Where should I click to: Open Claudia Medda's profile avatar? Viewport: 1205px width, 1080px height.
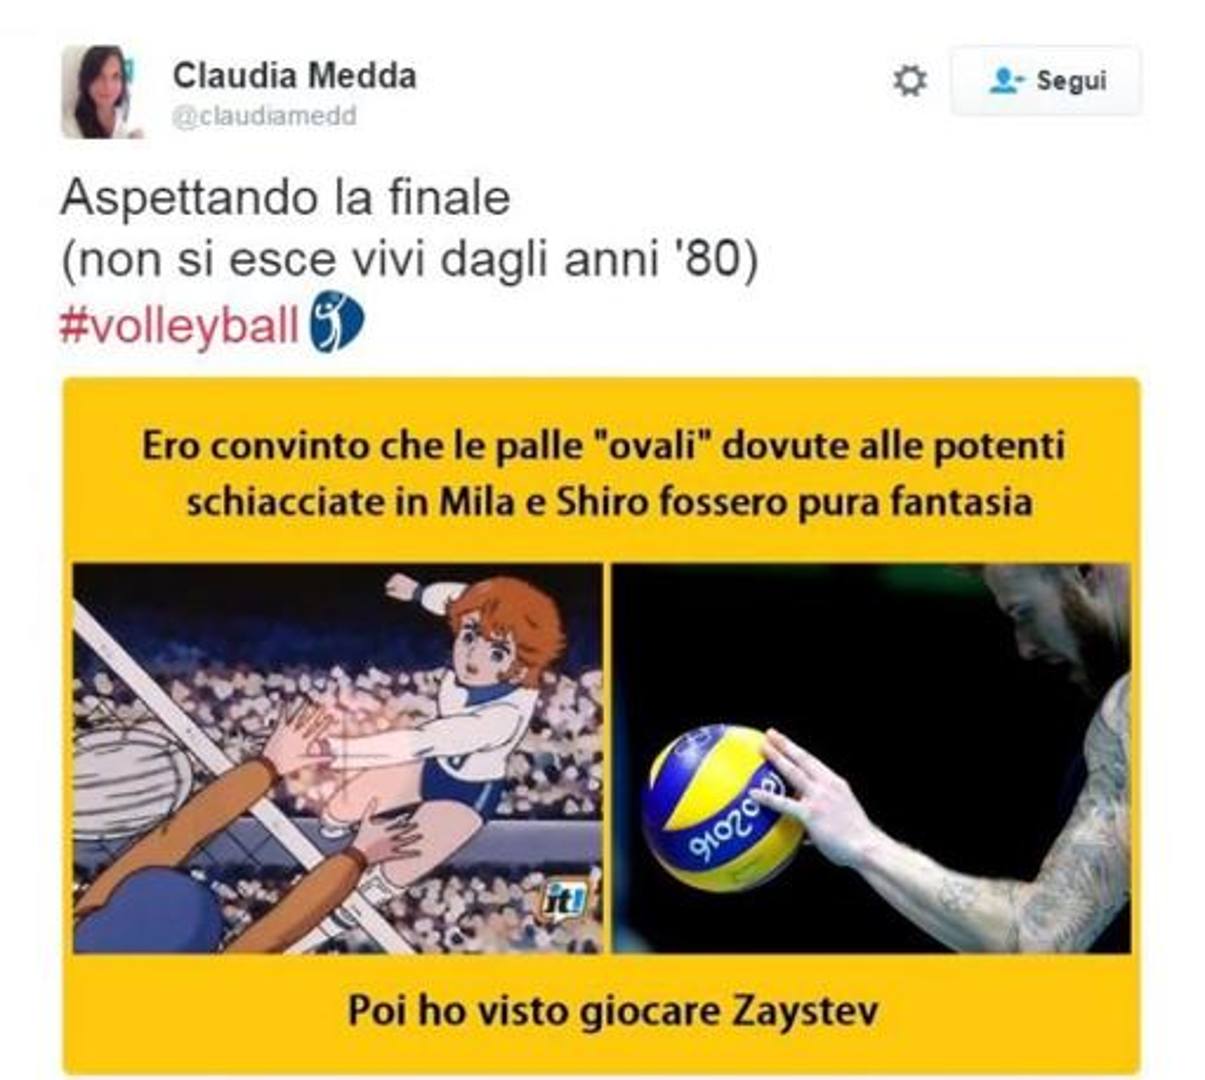100,91
